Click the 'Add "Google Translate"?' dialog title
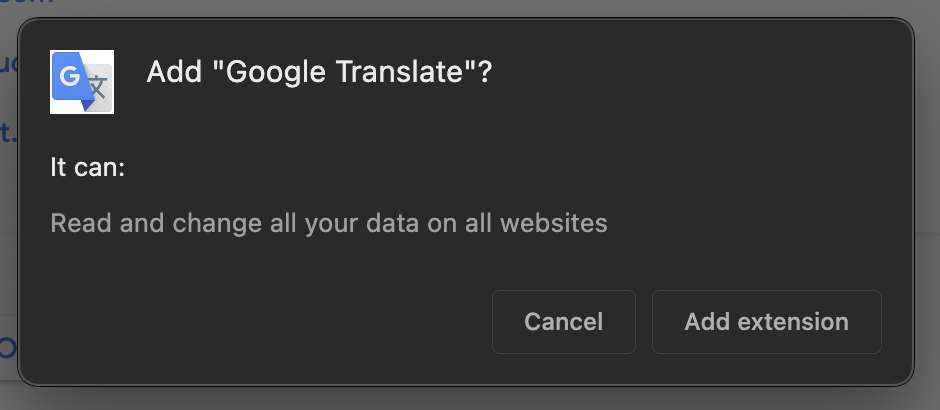940x410 pixels. click(320, 73)
